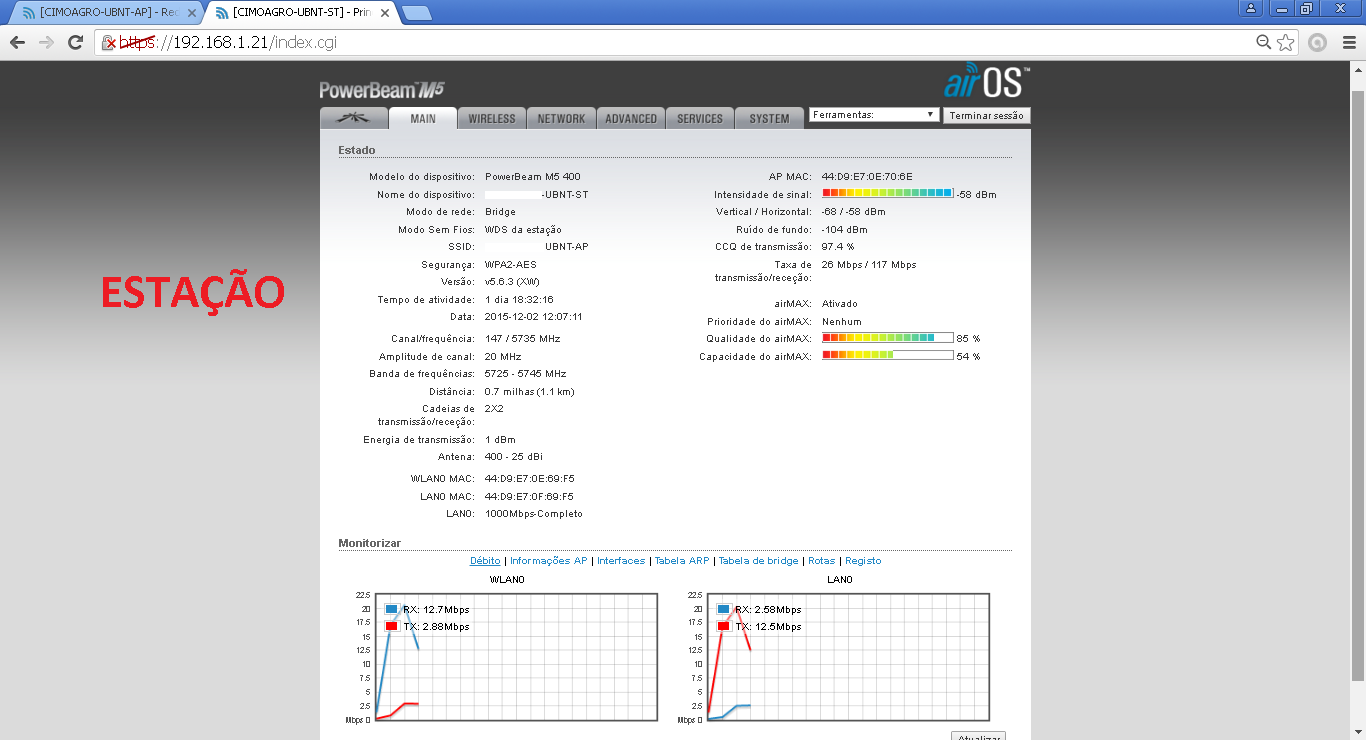1366x740 pixels.
Task: Open the NETWORK tab
Action: pyautogui.click(x=561, y=118)
